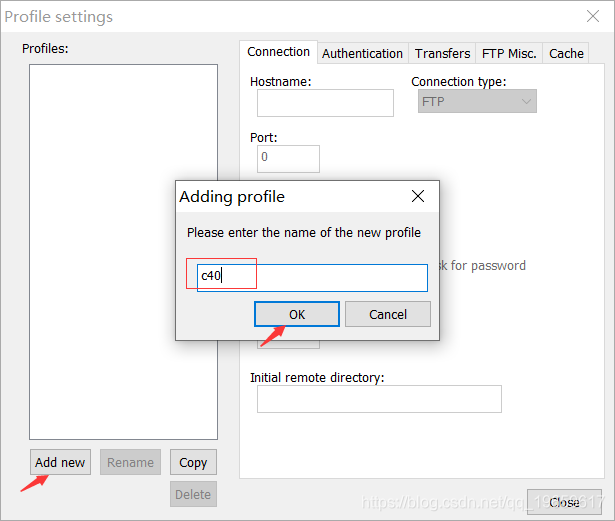Click the Add new profile button
615x521 pixels.
click(x=60, y=462)
